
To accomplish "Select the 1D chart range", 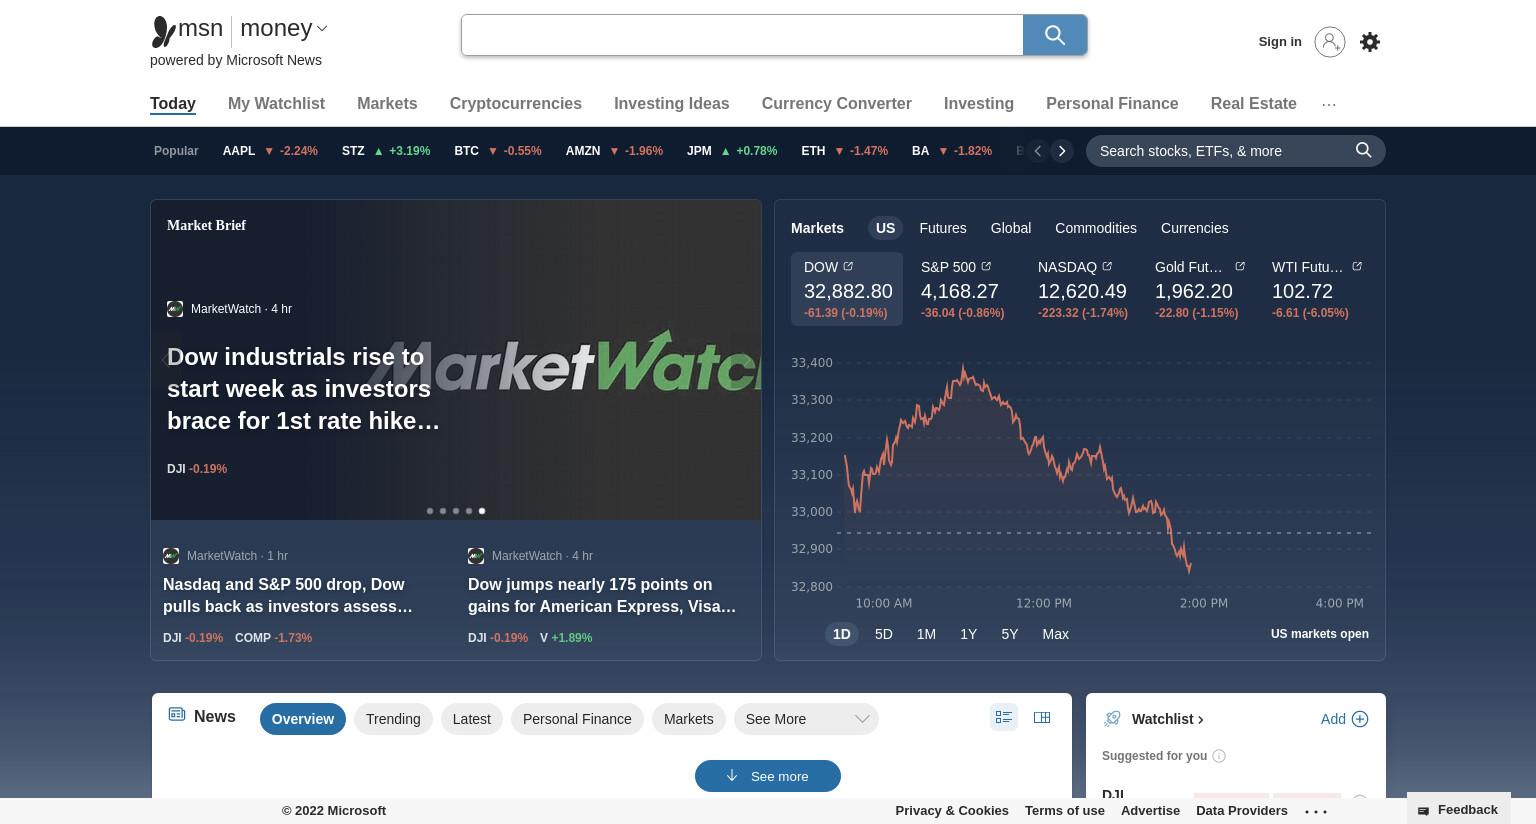I will (x=841, y=634).
